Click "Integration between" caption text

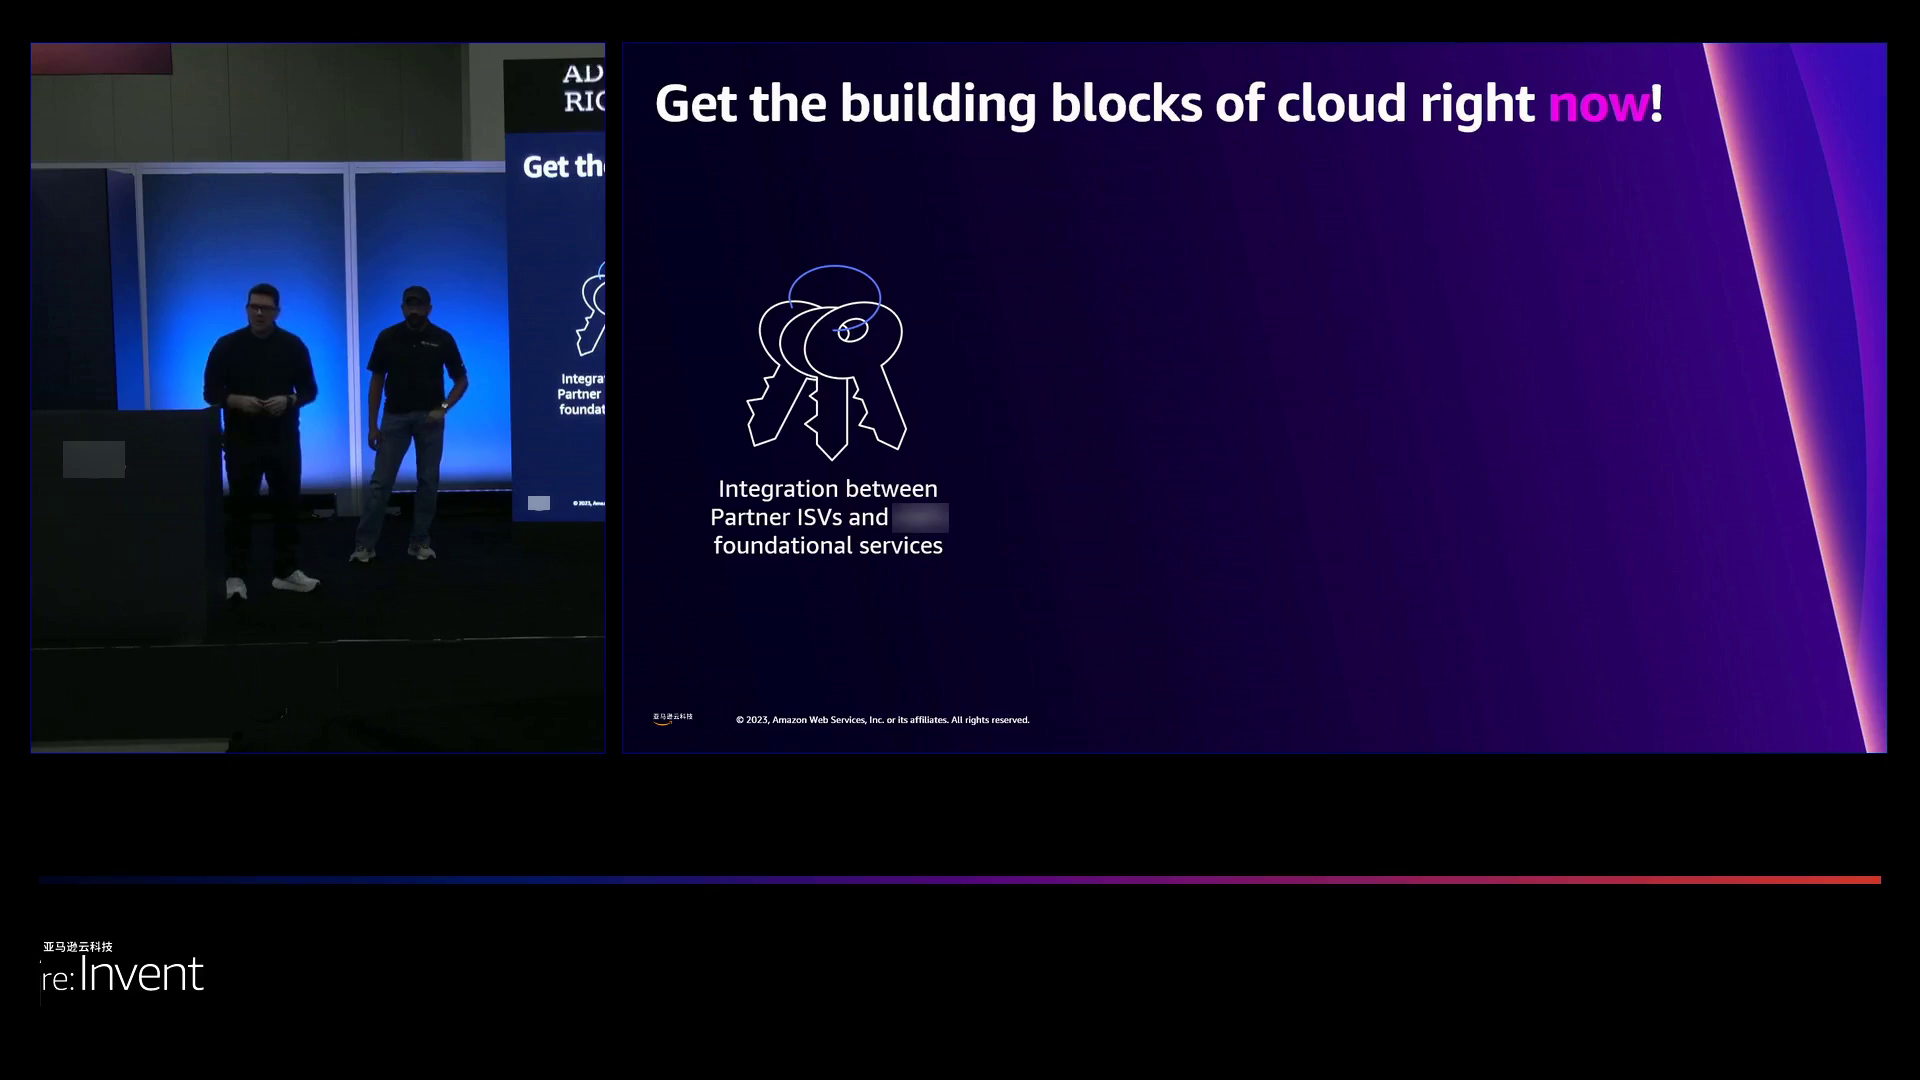pyautogui.click(x=827, y=489)
